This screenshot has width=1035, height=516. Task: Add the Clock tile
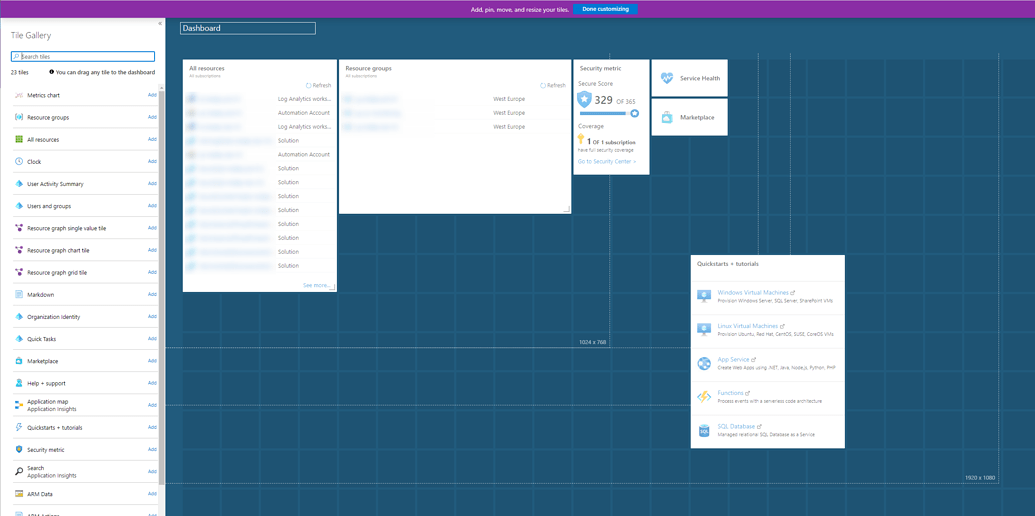pyautogui.click(x=152, y=162)
